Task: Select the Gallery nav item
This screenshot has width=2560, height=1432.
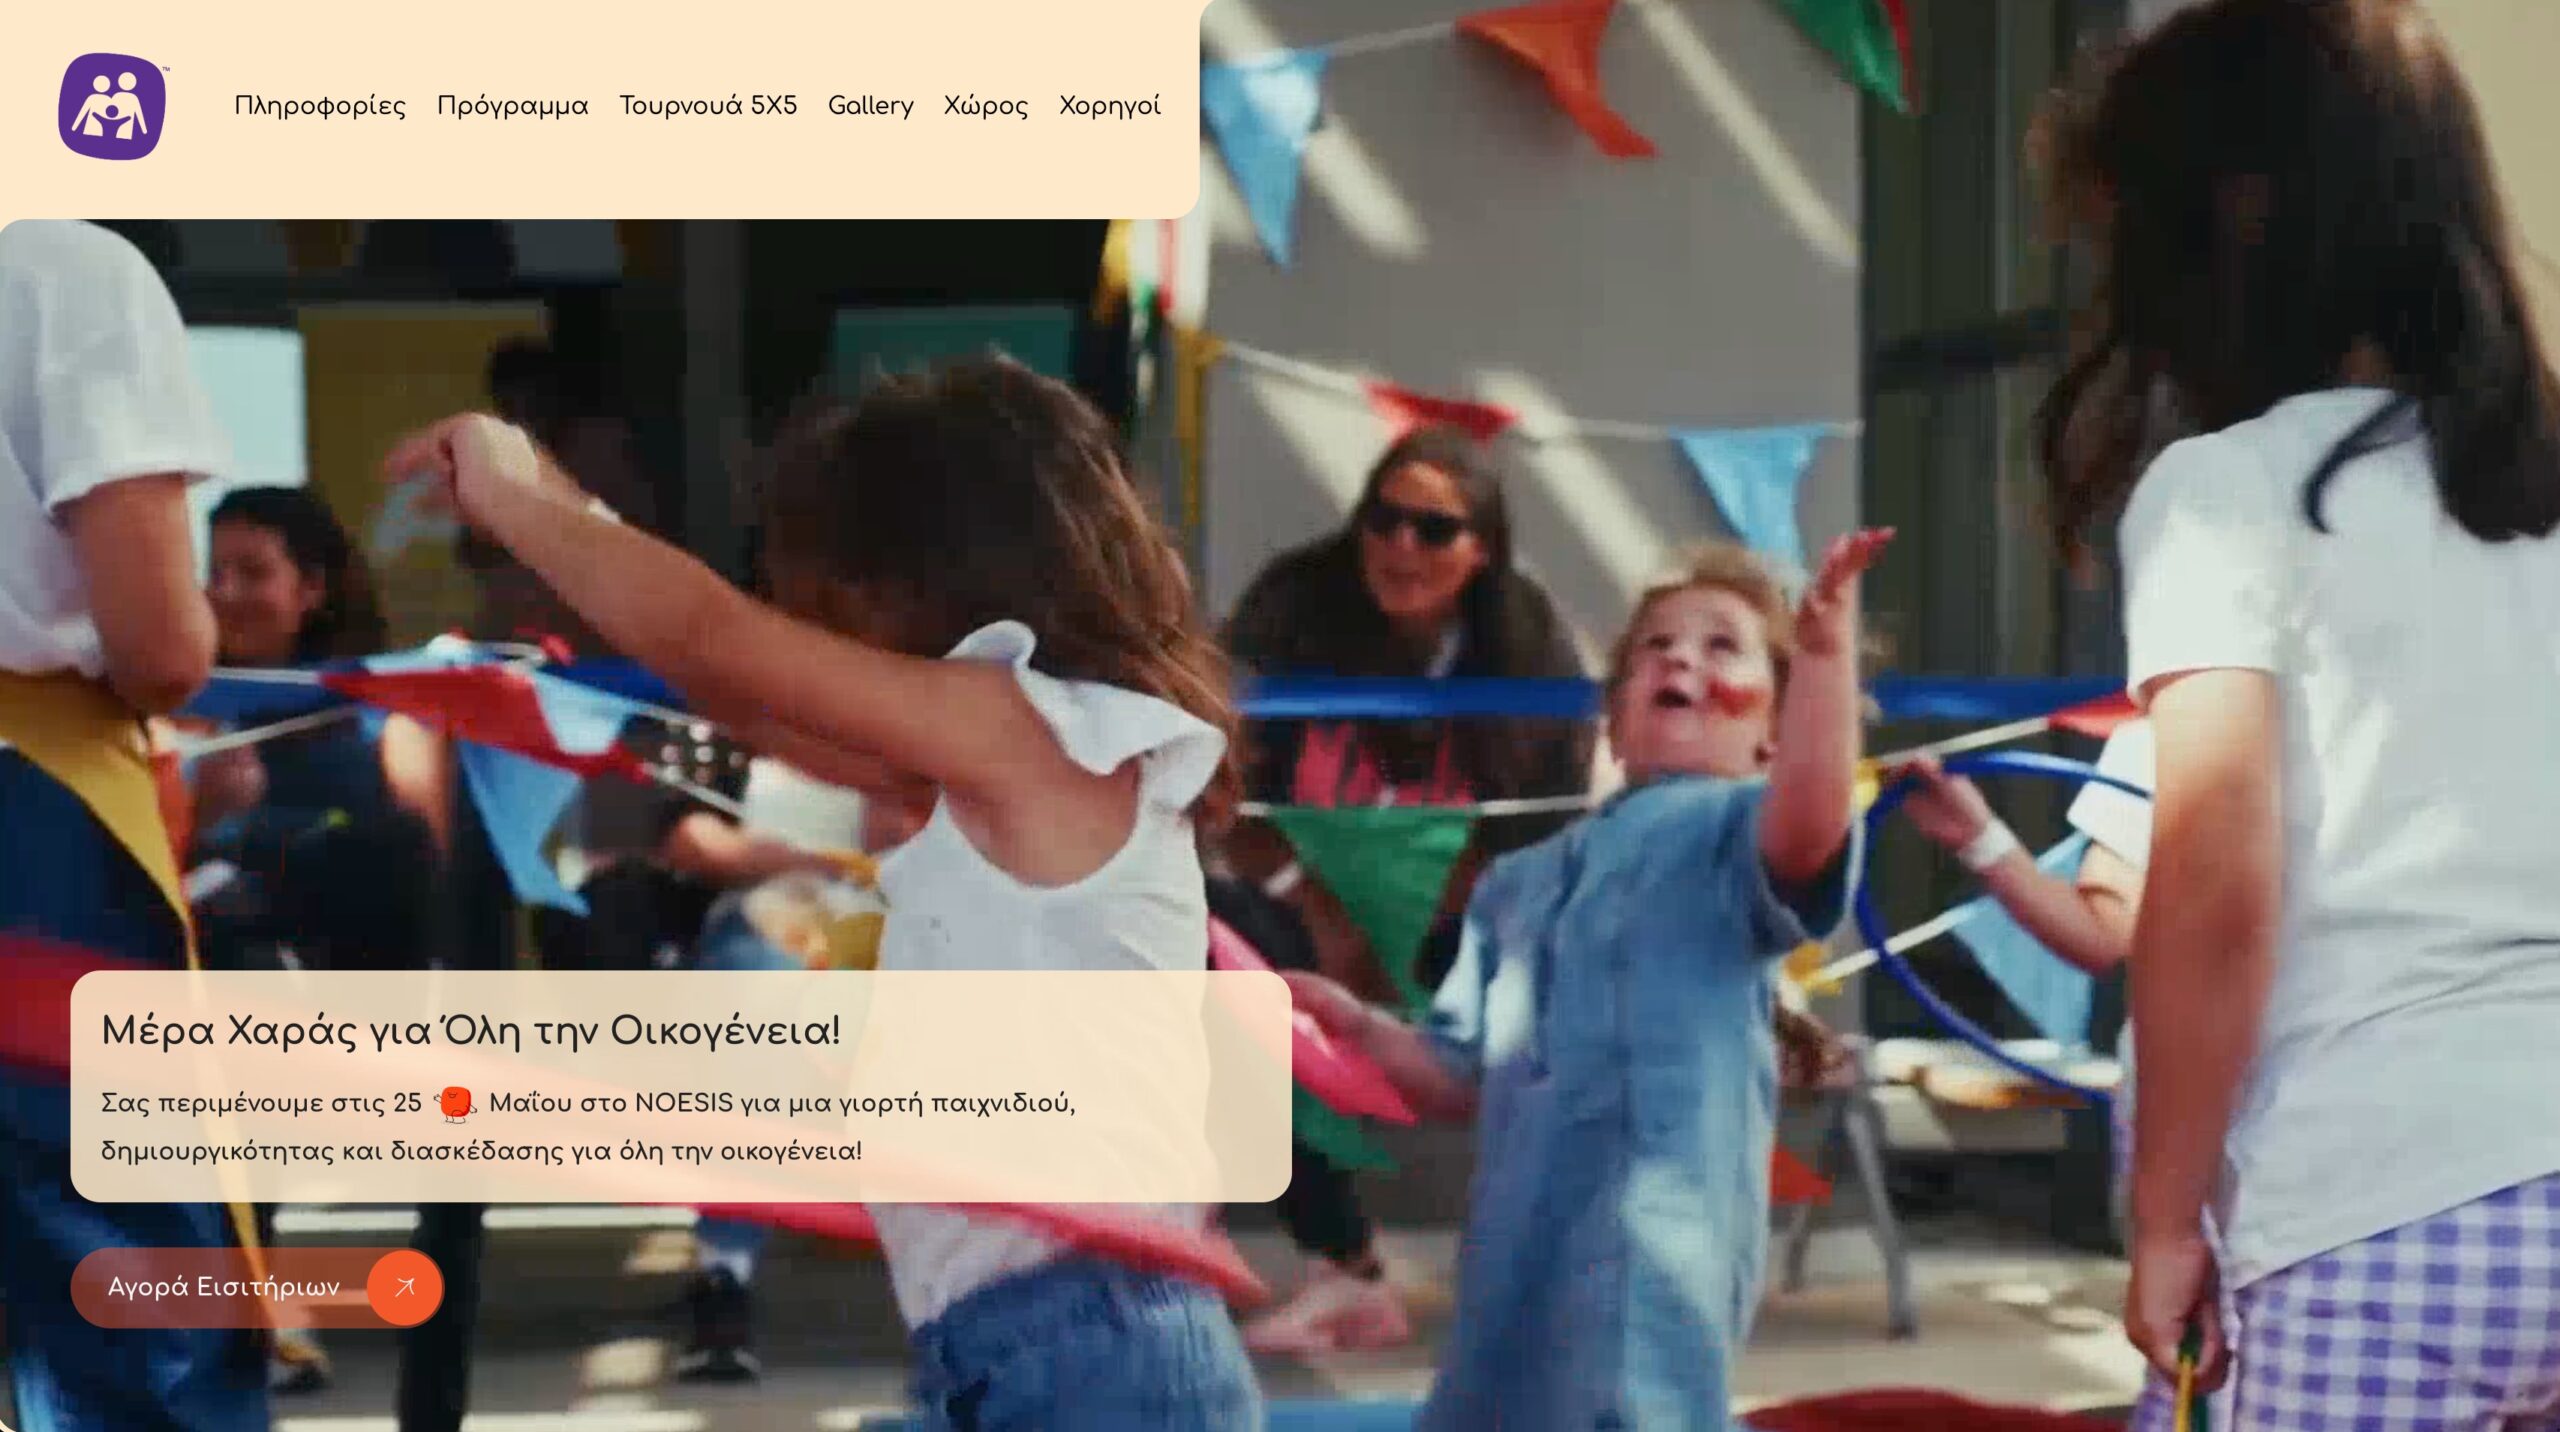Action: click(x=870, y=106)
